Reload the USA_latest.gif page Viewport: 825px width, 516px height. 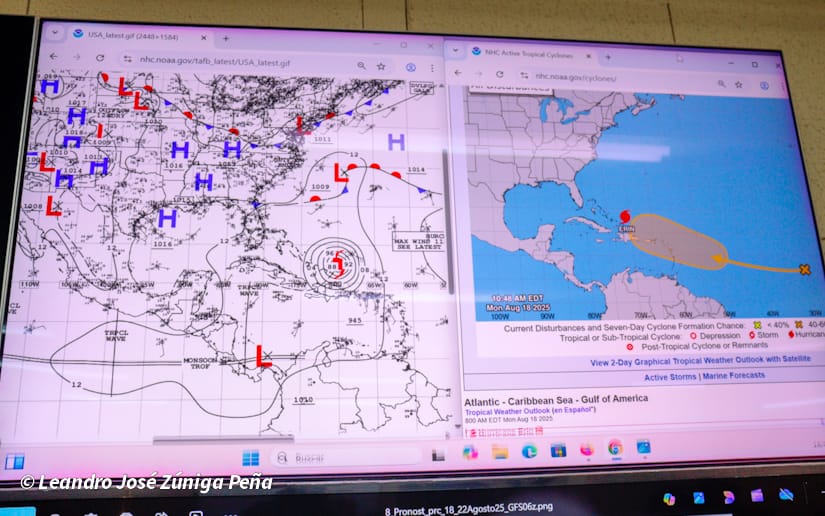point(100,58)
